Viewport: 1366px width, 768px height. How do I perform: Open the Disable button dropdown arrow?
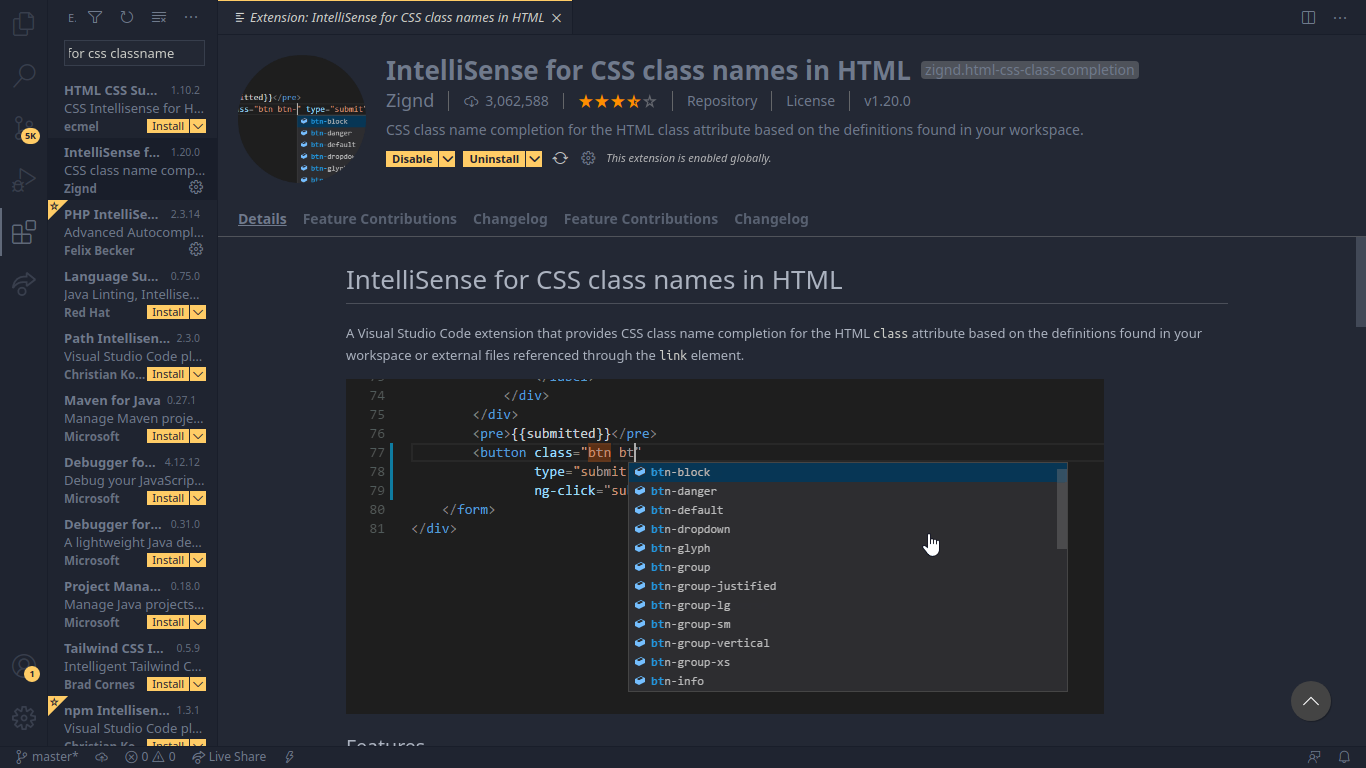(447, 159)
